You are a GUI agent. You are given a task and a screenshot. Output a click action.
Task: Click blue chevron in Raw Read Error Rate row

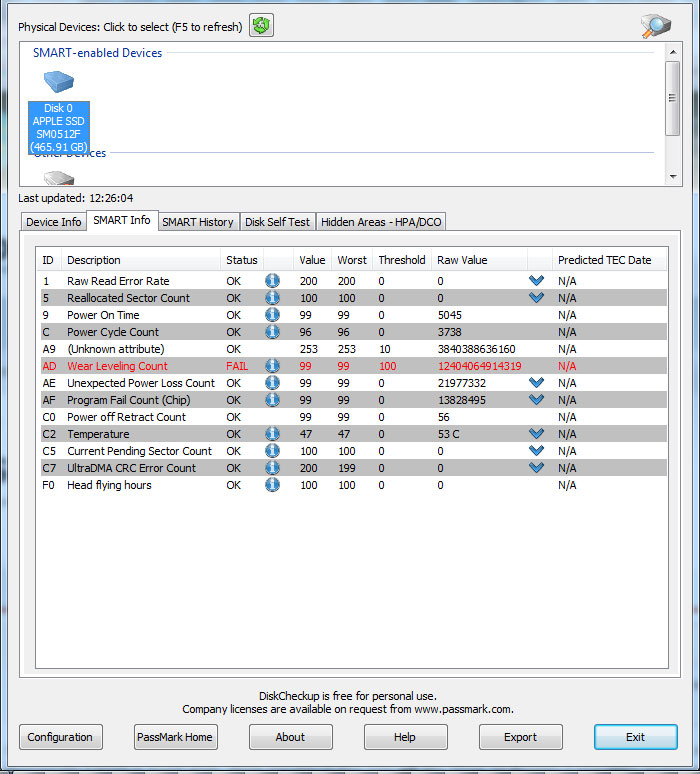pos(536,280)
